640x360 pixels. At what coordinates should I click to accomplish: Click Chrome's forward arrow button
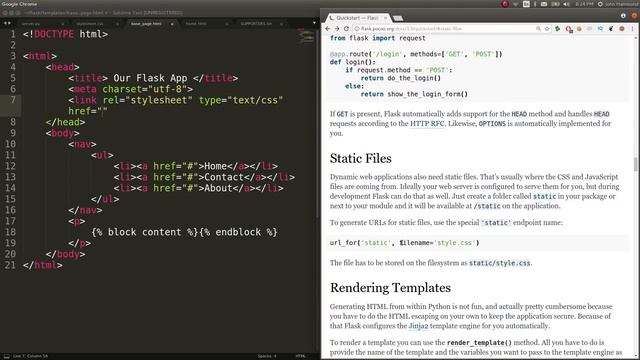(x=337, y=29)
